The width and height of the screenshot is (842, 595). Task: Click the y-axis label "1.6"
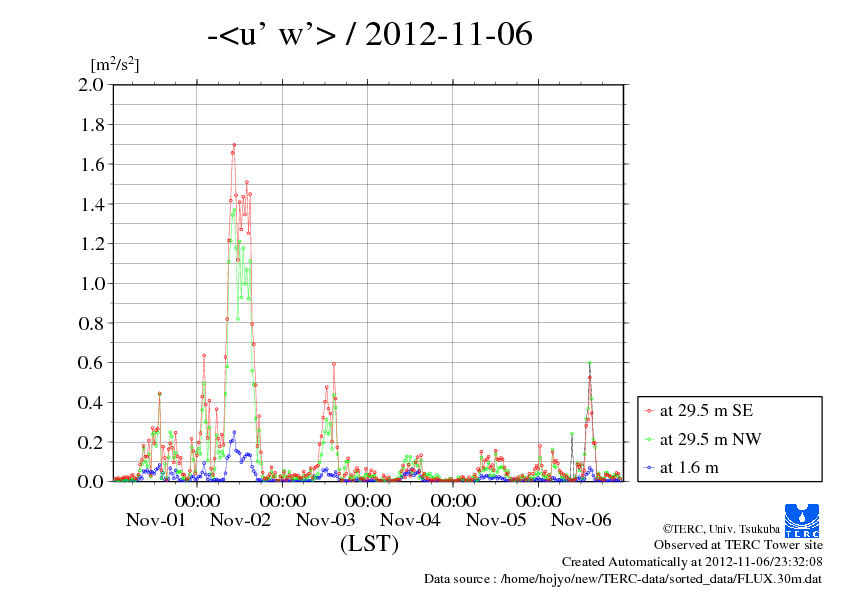92,164
